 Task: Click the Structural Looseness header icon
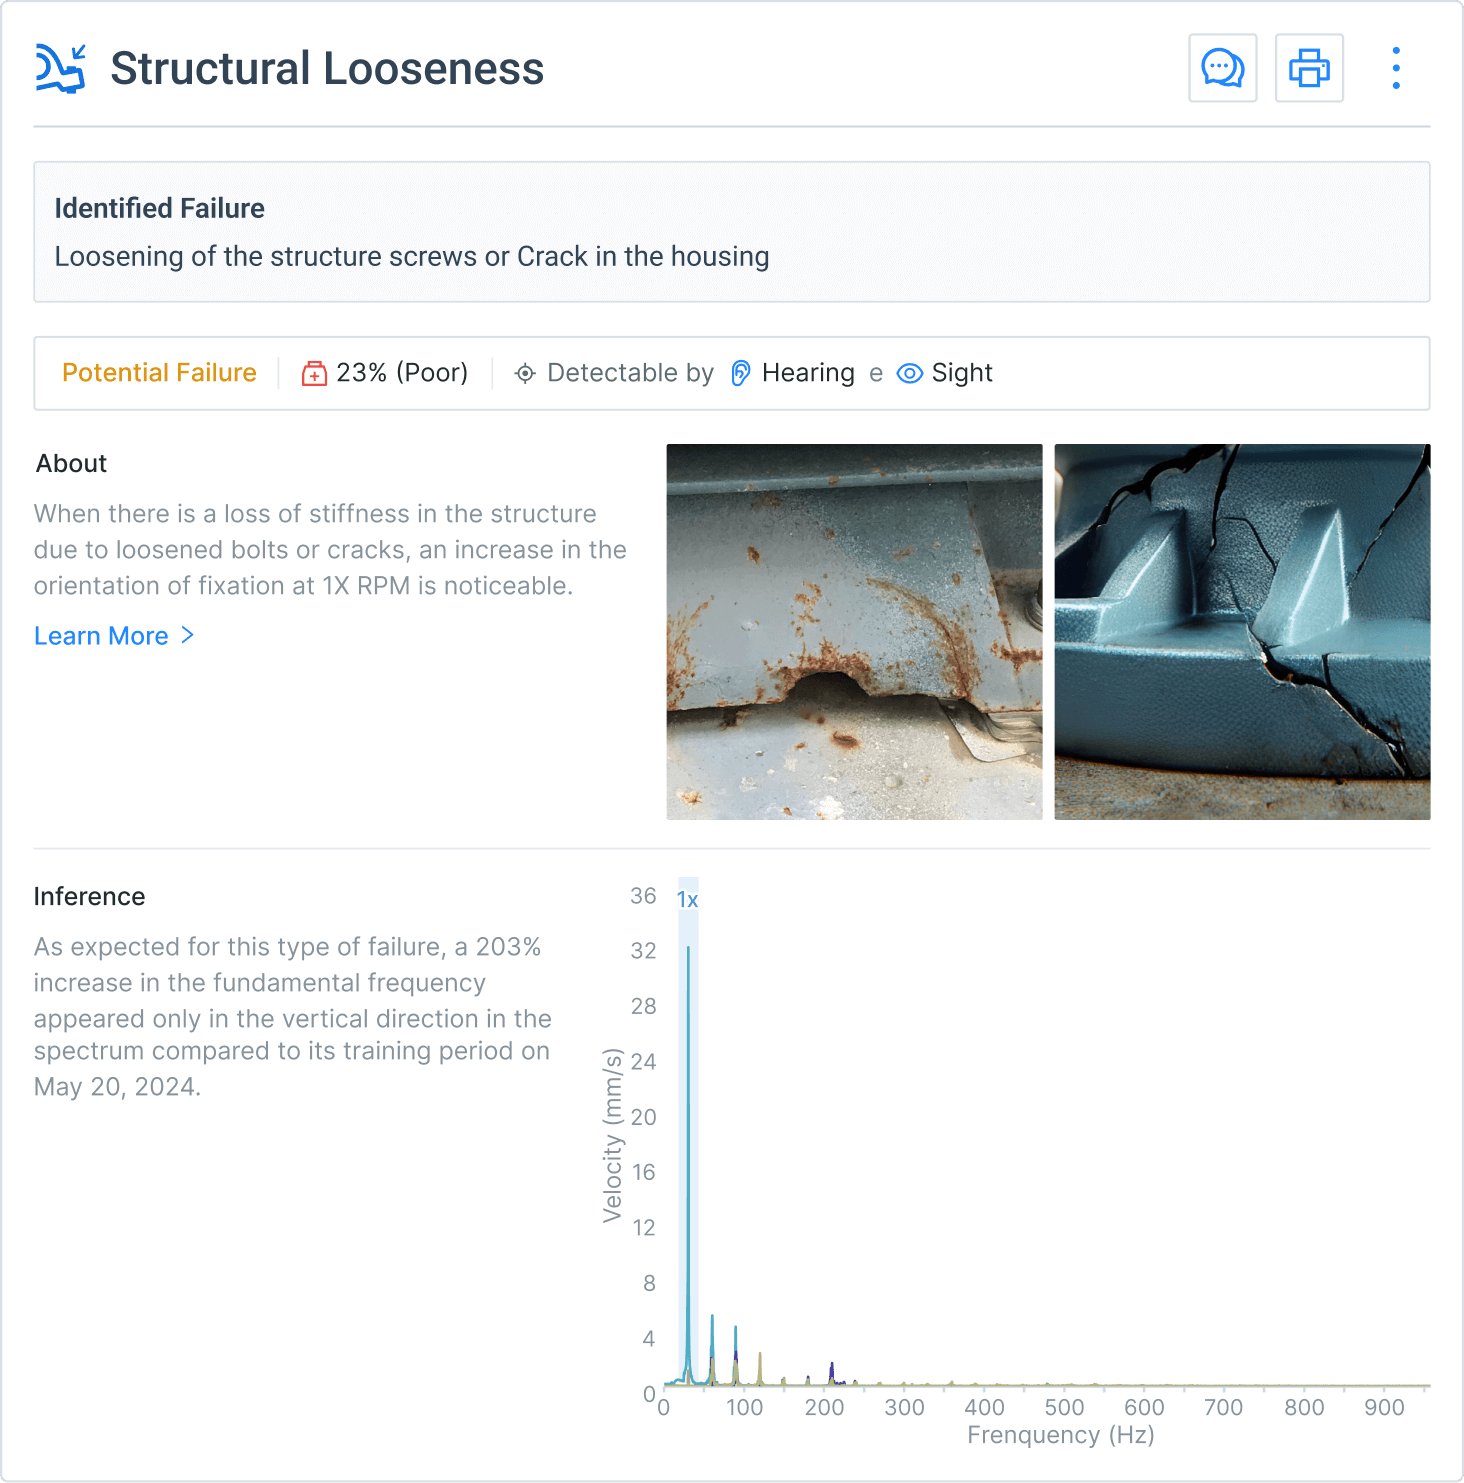click(61, 69)
